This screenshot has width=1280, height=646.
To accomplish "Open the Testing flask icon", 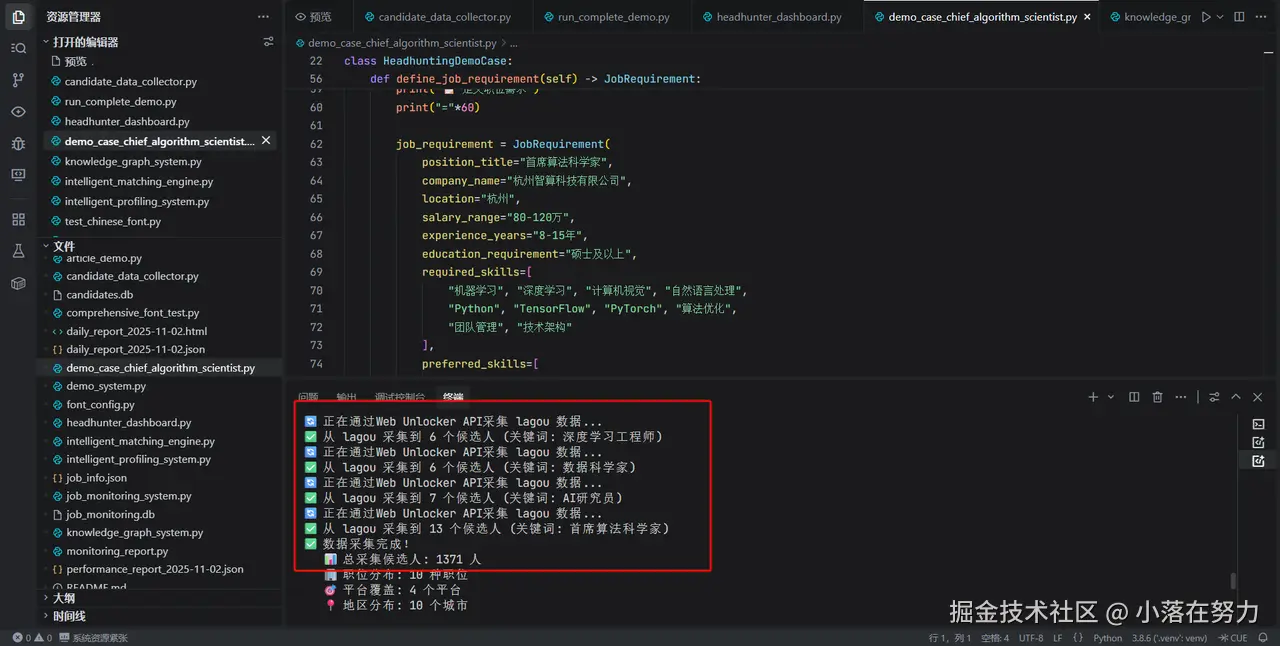I will tap(18, 251).
